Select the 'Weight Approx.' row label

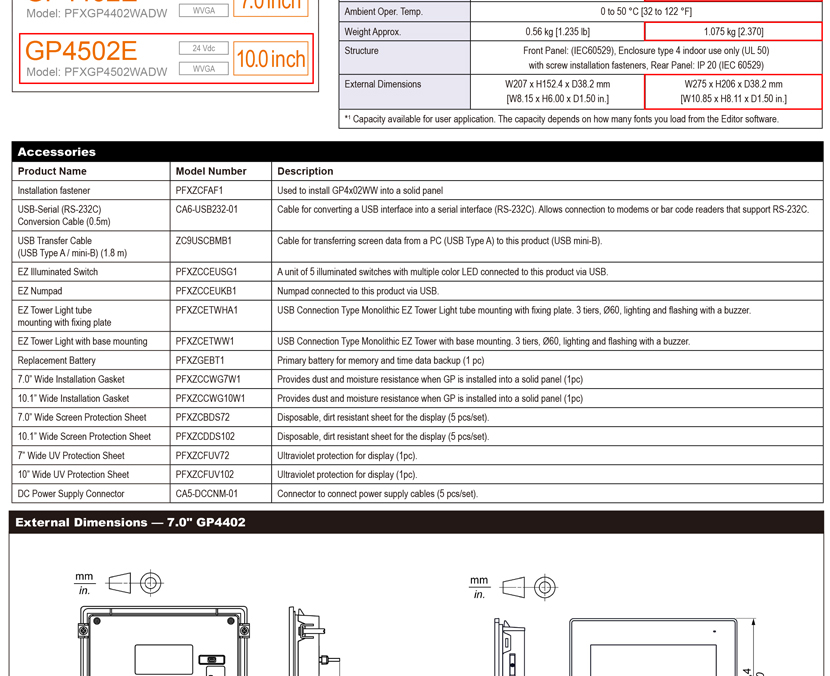(373, 32)
